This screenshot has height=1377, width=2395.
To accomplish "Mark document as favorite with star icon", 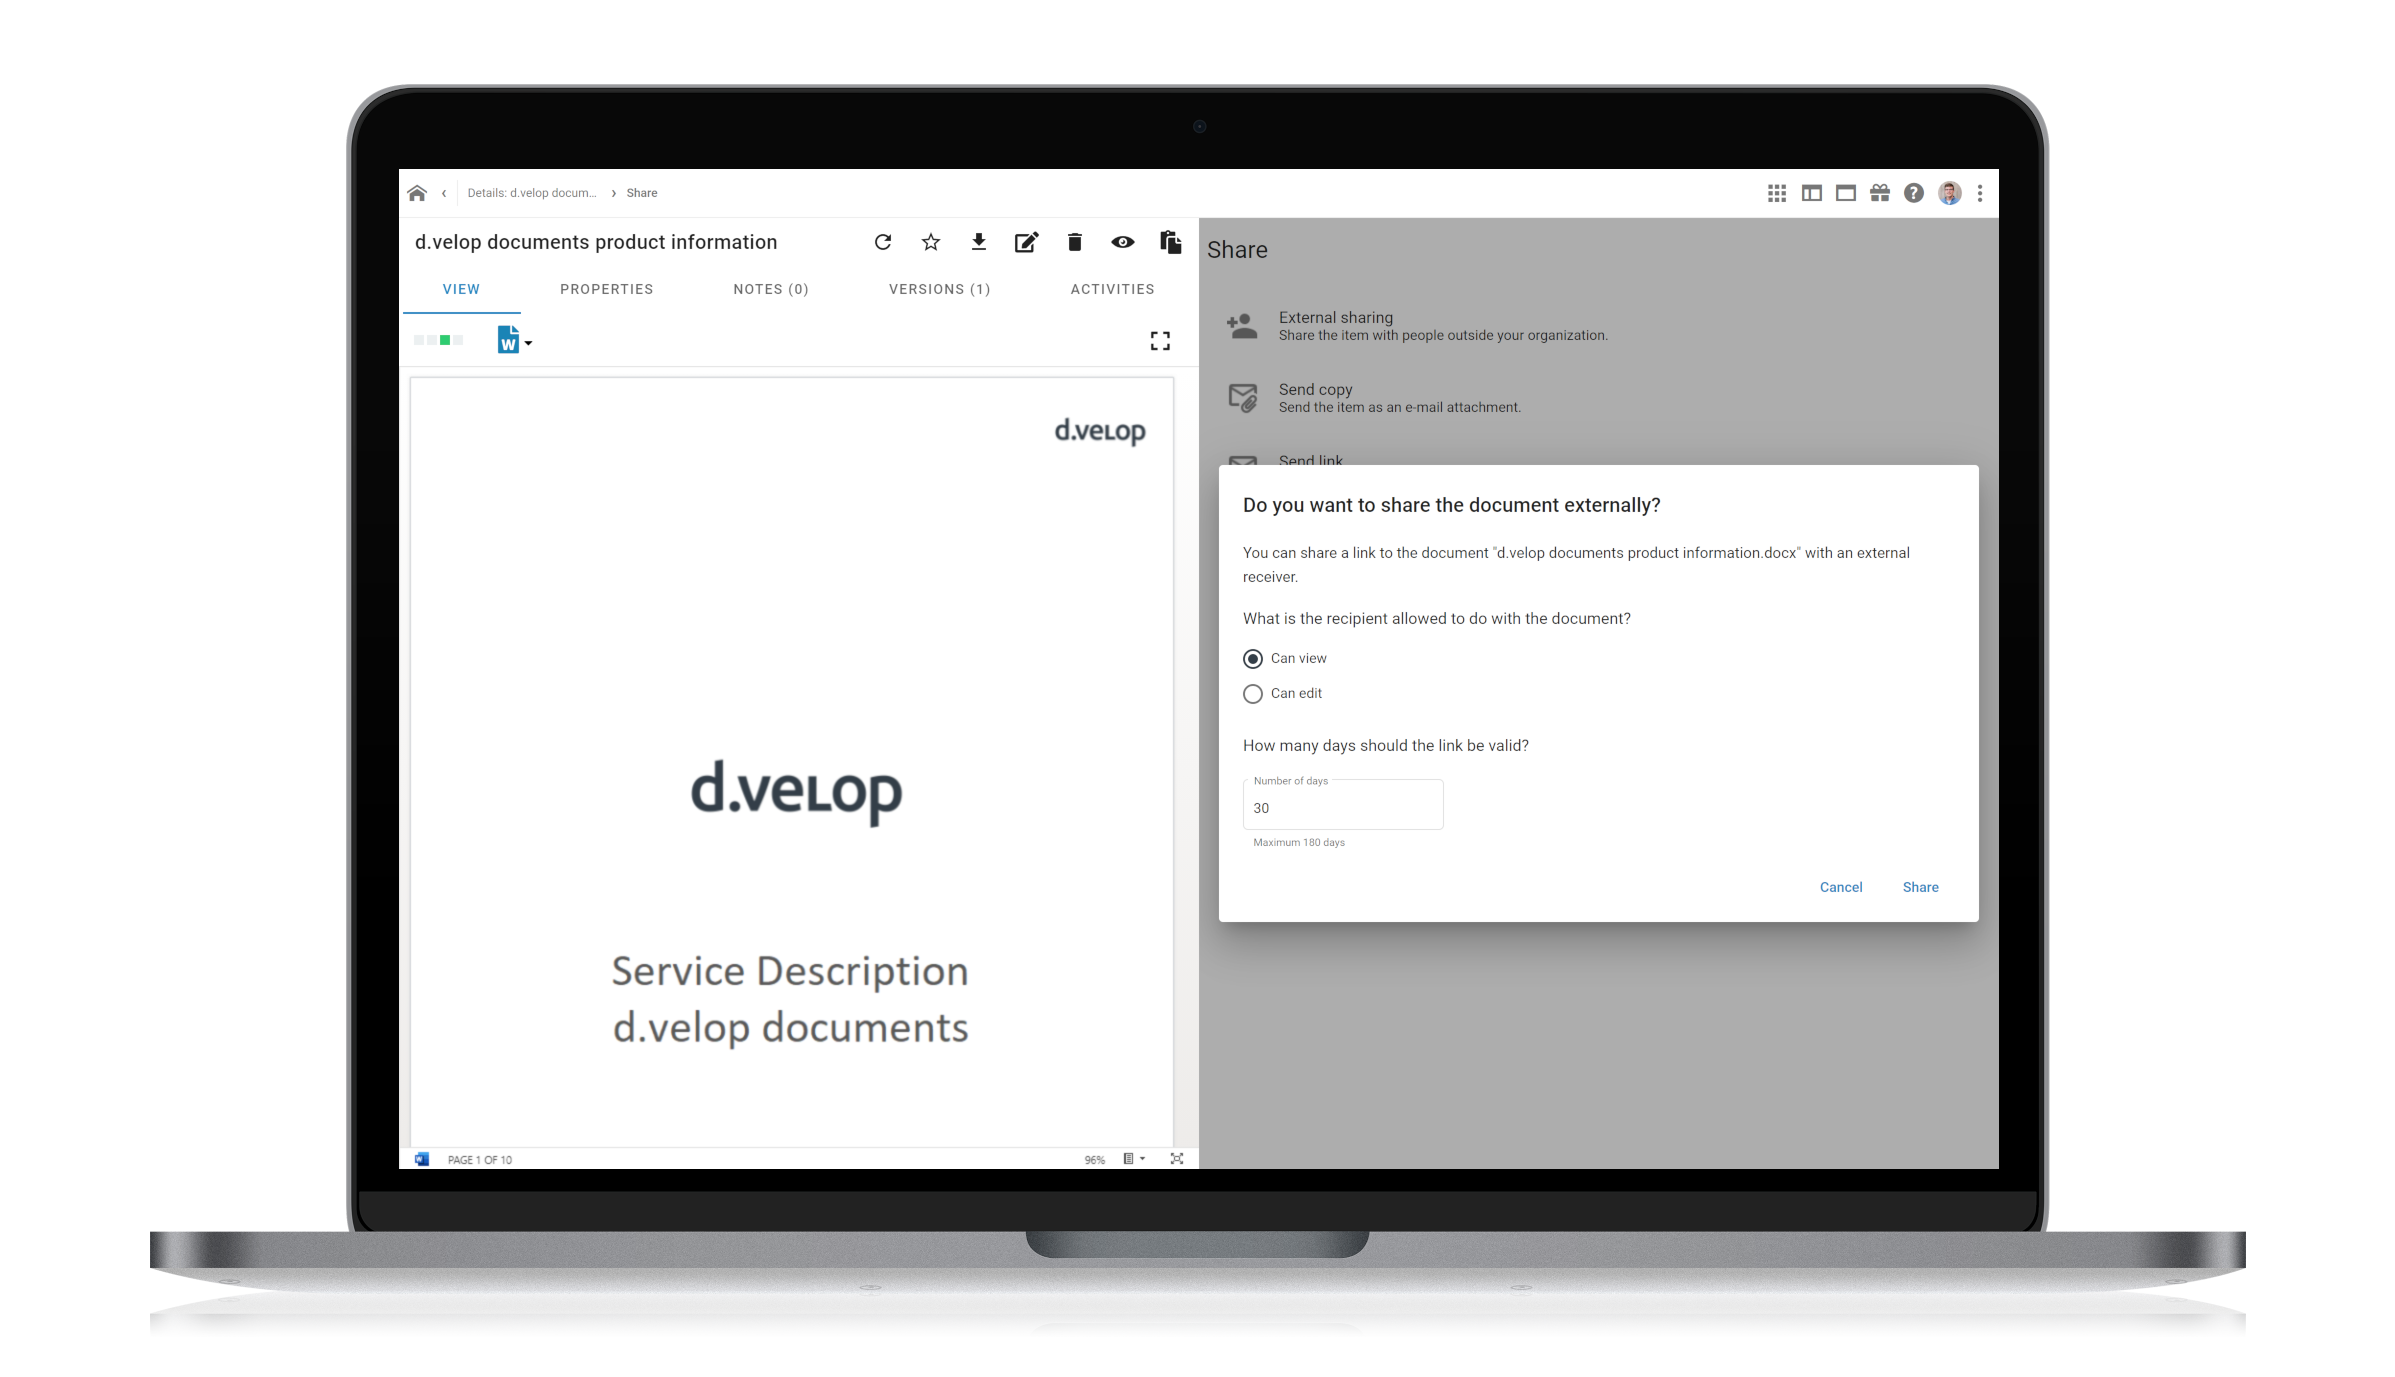I will pos(931,242).
